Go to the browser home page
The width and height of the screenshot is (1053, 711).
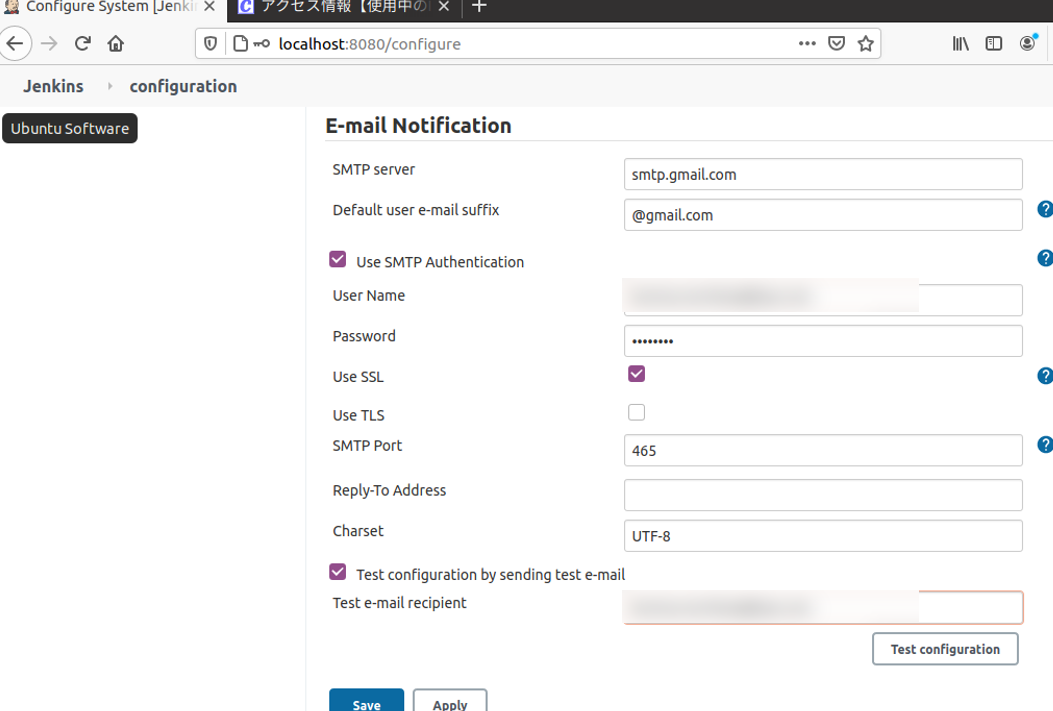pos(116,44)
